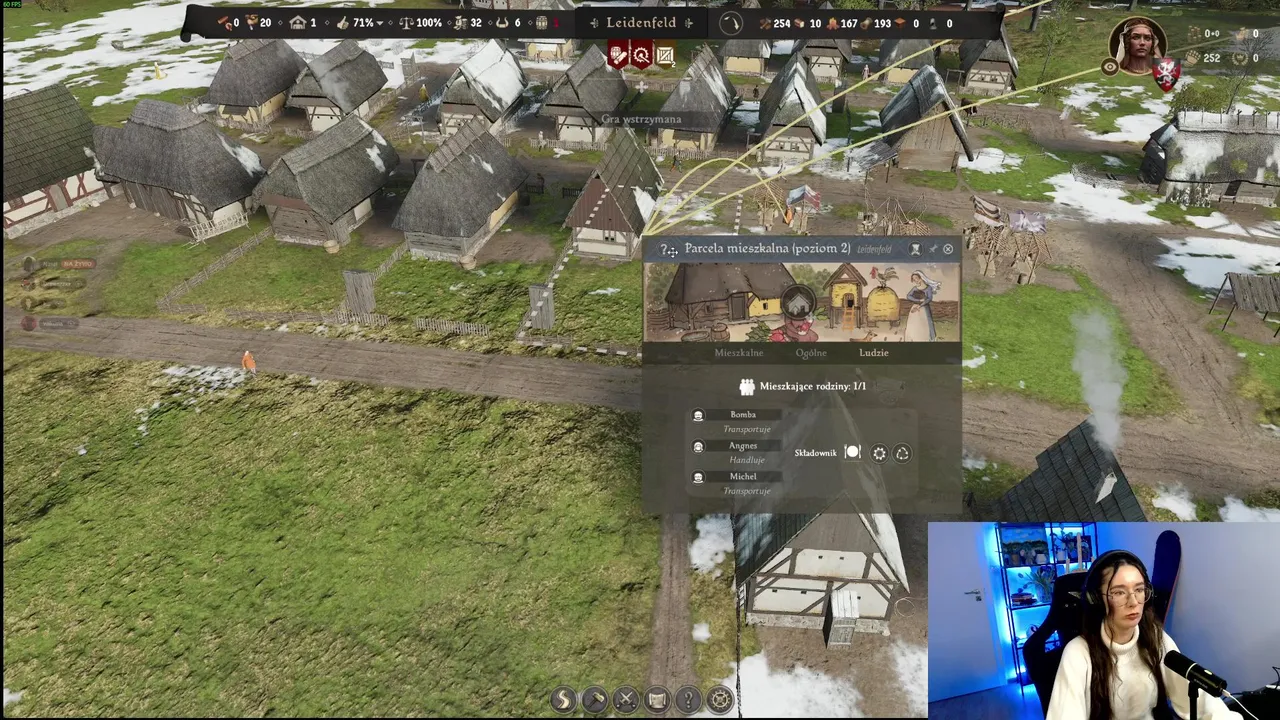Screen dimensions: 1280x720
Task: Click the icon showing 0+0 near portrait
Action: [1192, 34]
